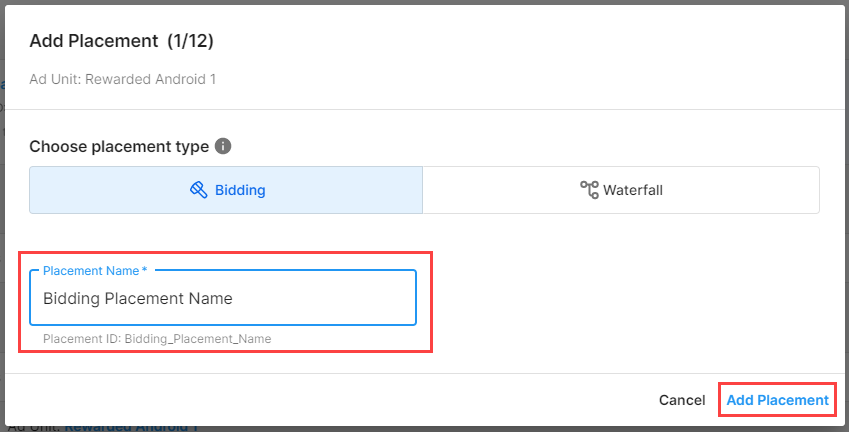This screenshot has width=849, height=432.
Task: Click the Waterfall flow icon
Action: point(589,190)
